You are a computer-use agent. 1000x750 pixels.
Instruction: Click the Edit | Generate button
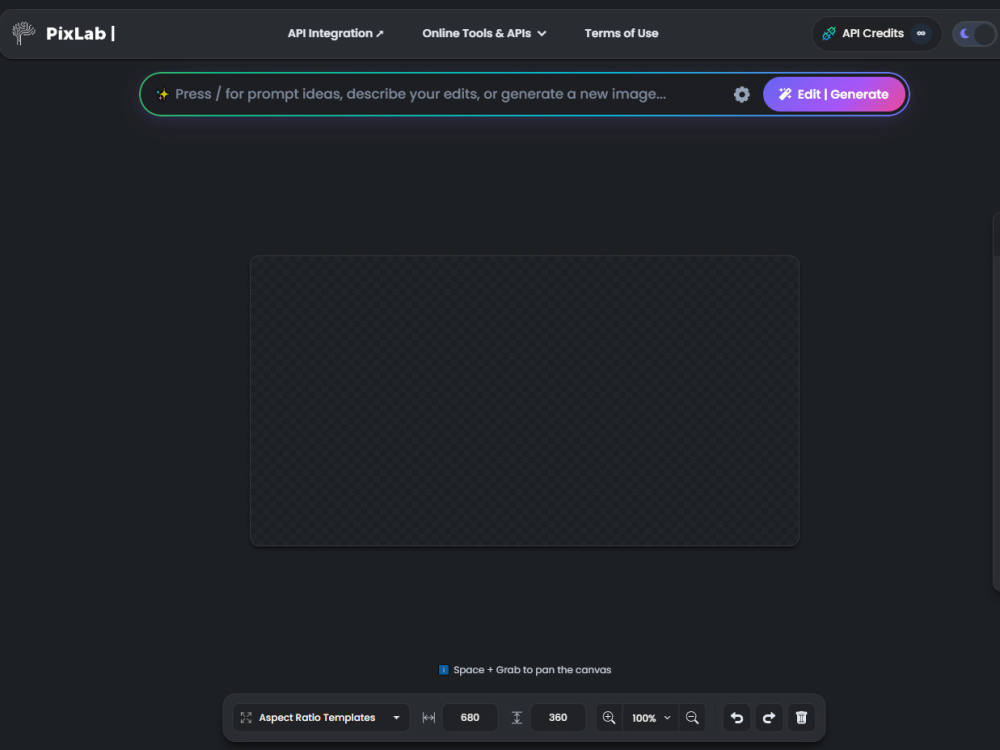[x=834, y=94]
